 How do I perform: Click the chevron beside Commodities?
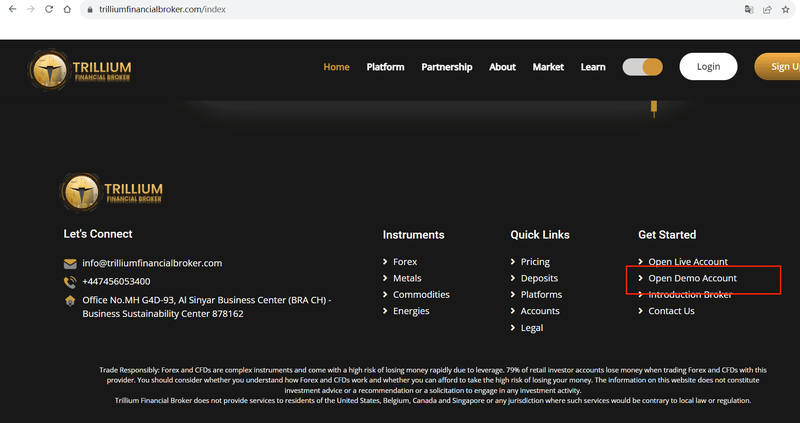tap(385, 294)
